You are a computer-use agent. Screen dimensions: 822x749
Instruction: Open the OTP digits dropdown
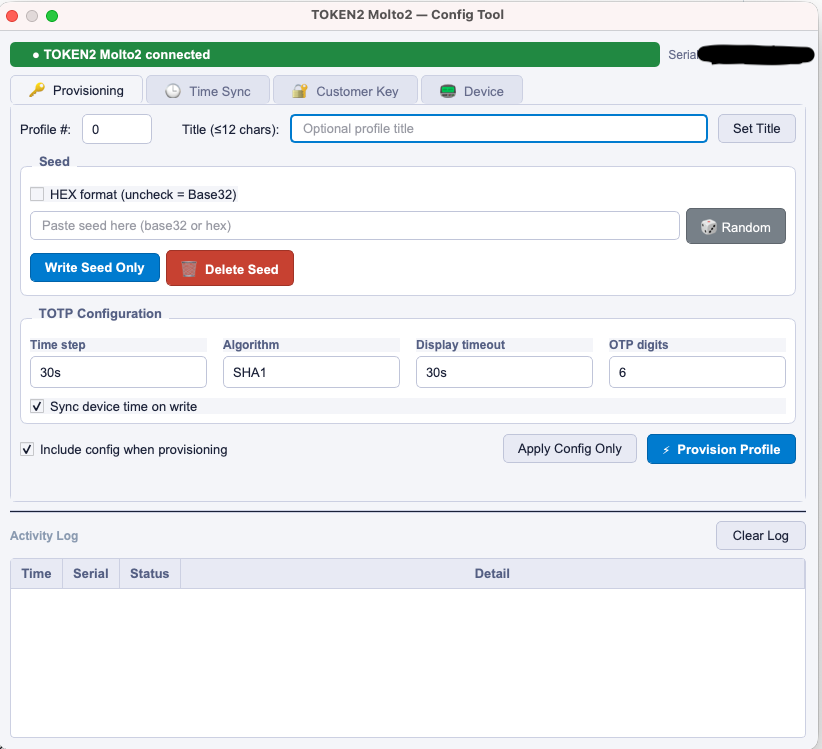697,372
